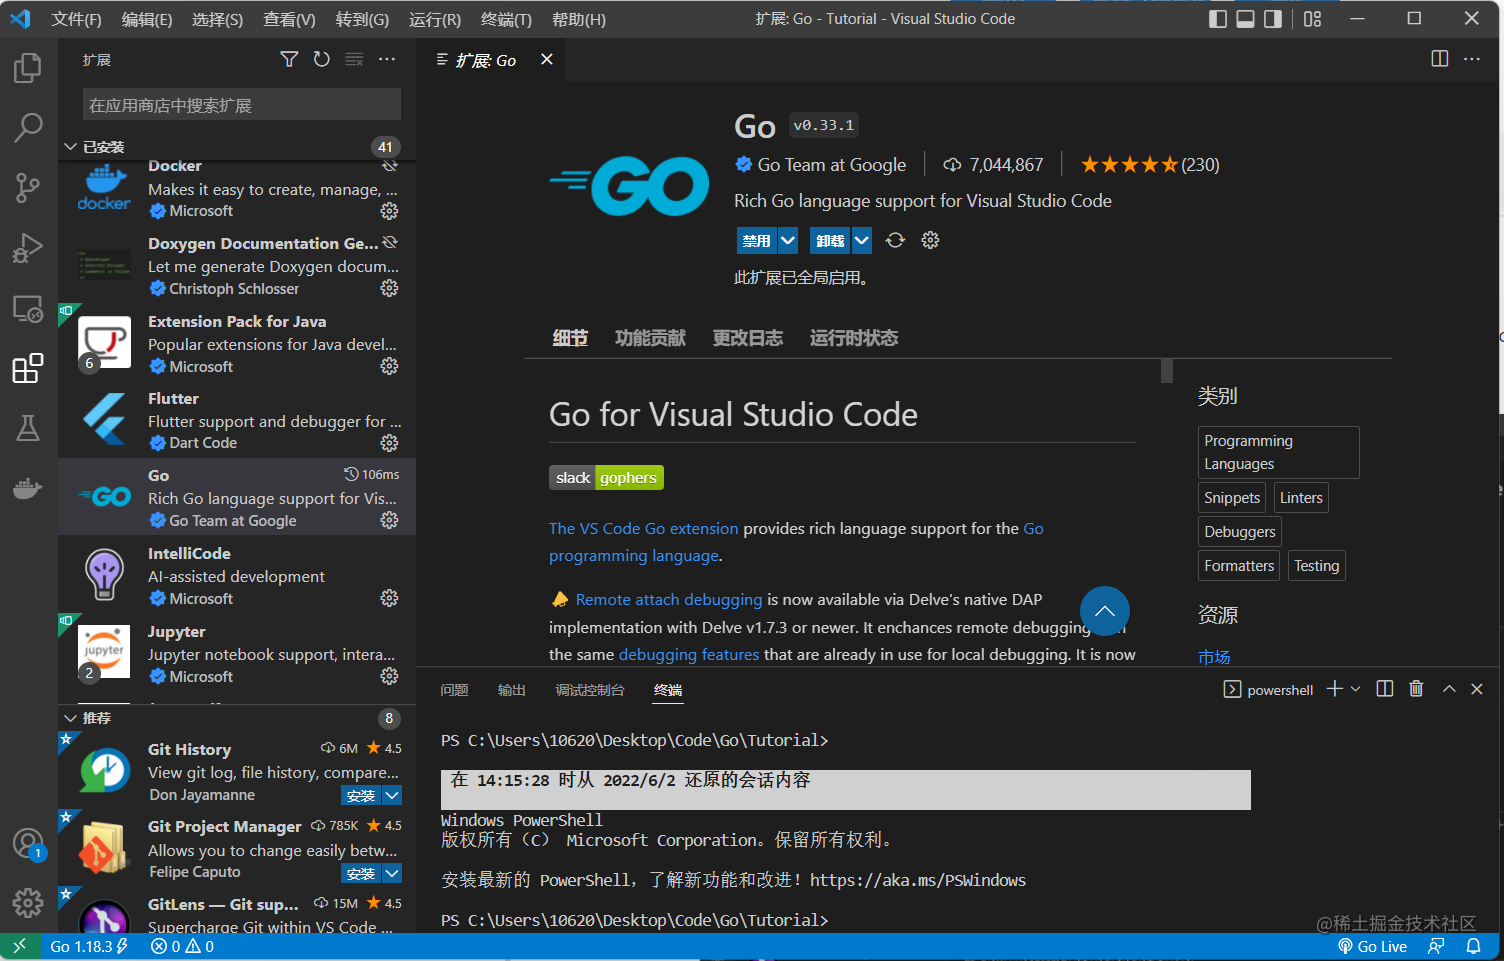Open the 禁用 disable dropdown arrow
Image resolution: width=1504 pixels, height=961 pixels.
click(788, 240)
